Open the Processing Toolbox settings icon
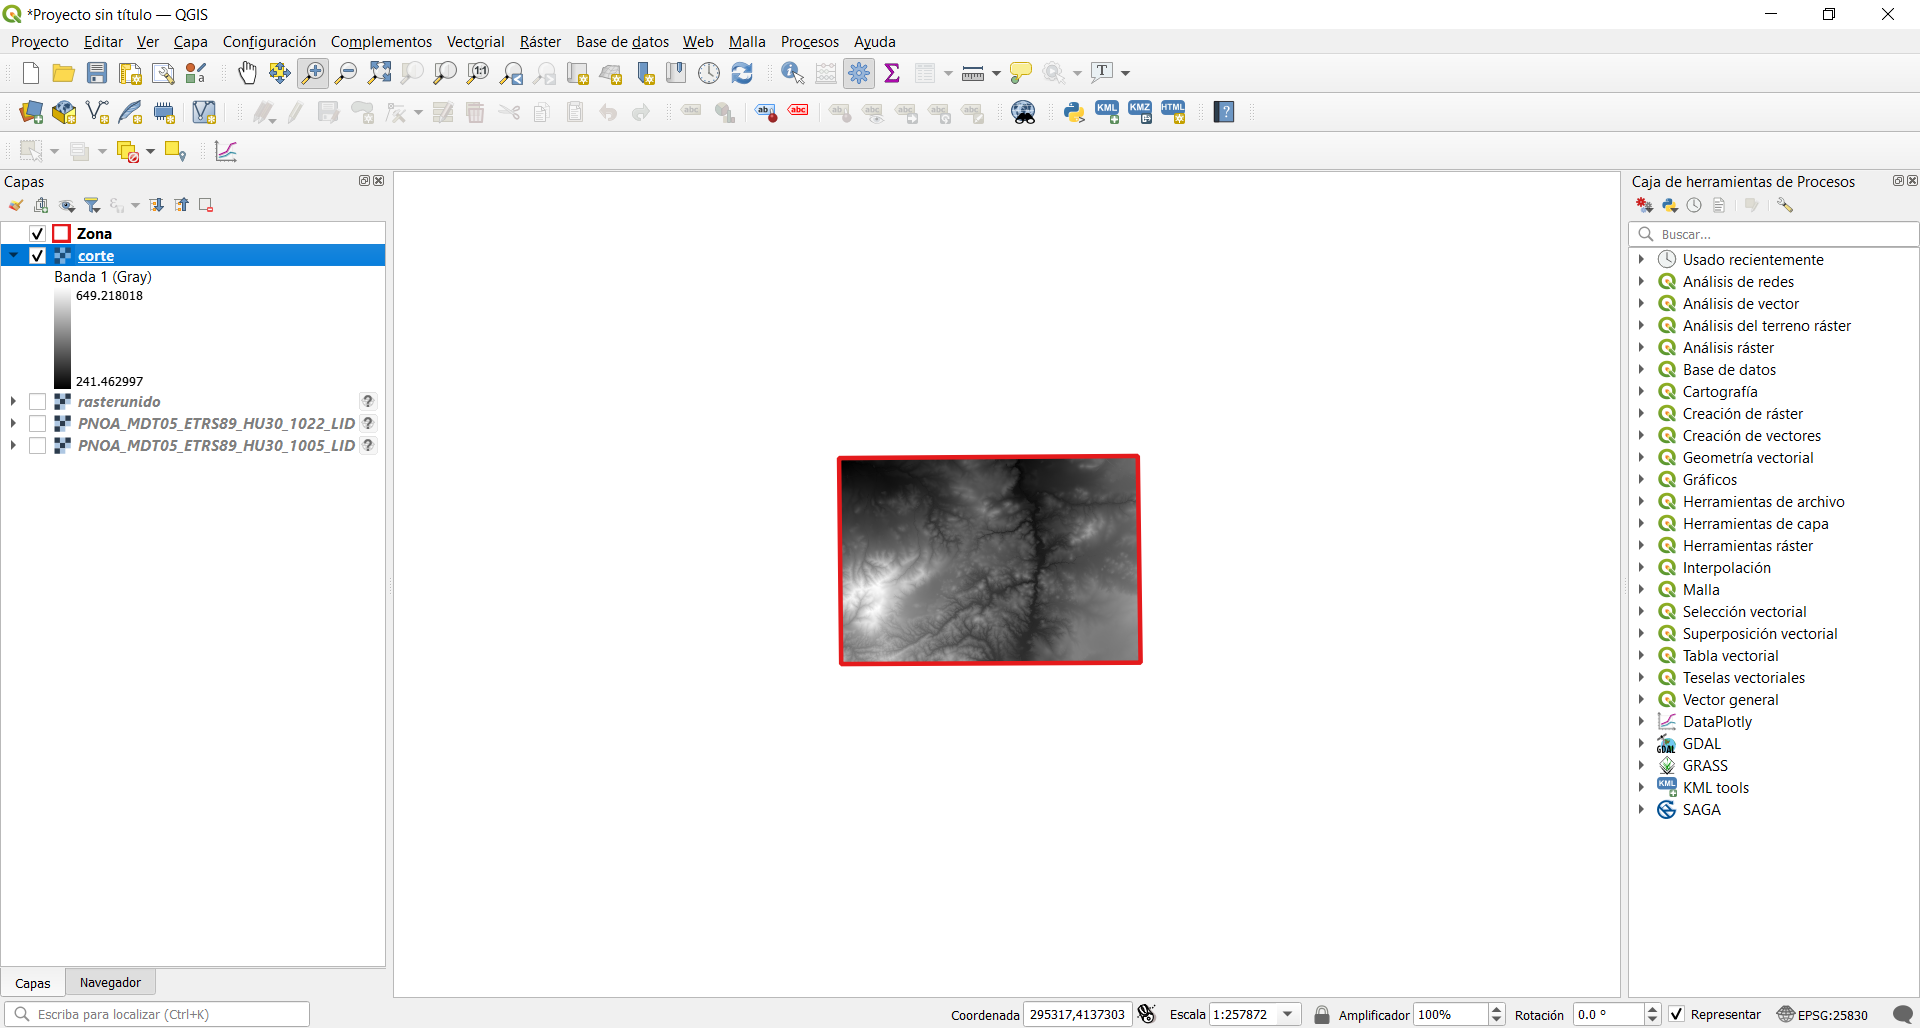 pos(1786,204)
